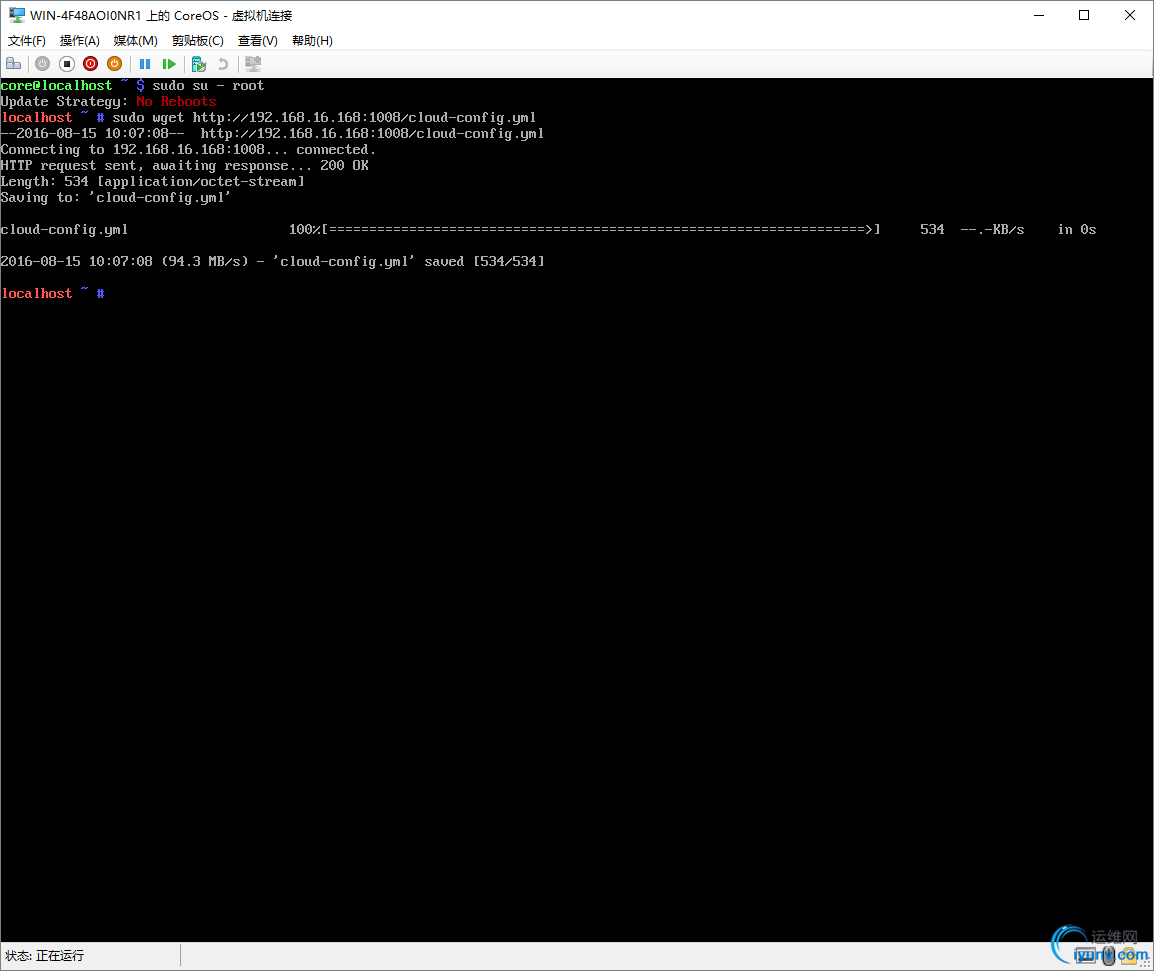
Task: Click the 'Length: 534' line
Action: 152,182
